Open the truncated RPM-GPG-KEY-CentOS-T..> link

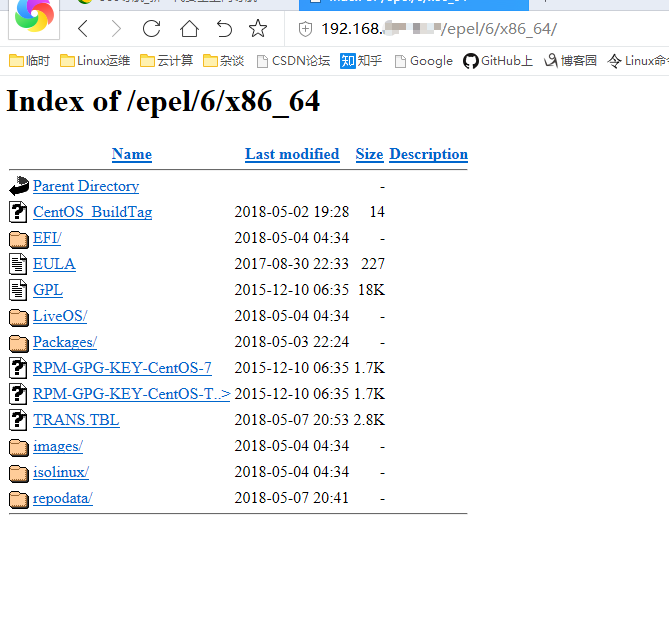[131, 394]
